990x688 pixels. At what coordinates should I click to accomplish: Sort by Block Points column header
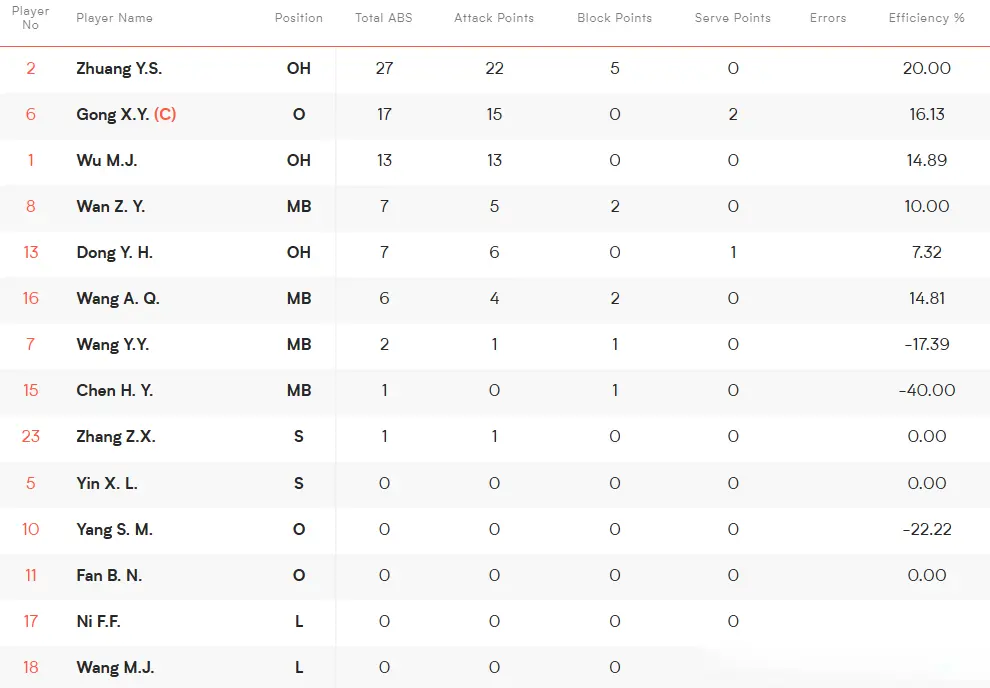tap(614, 18)
